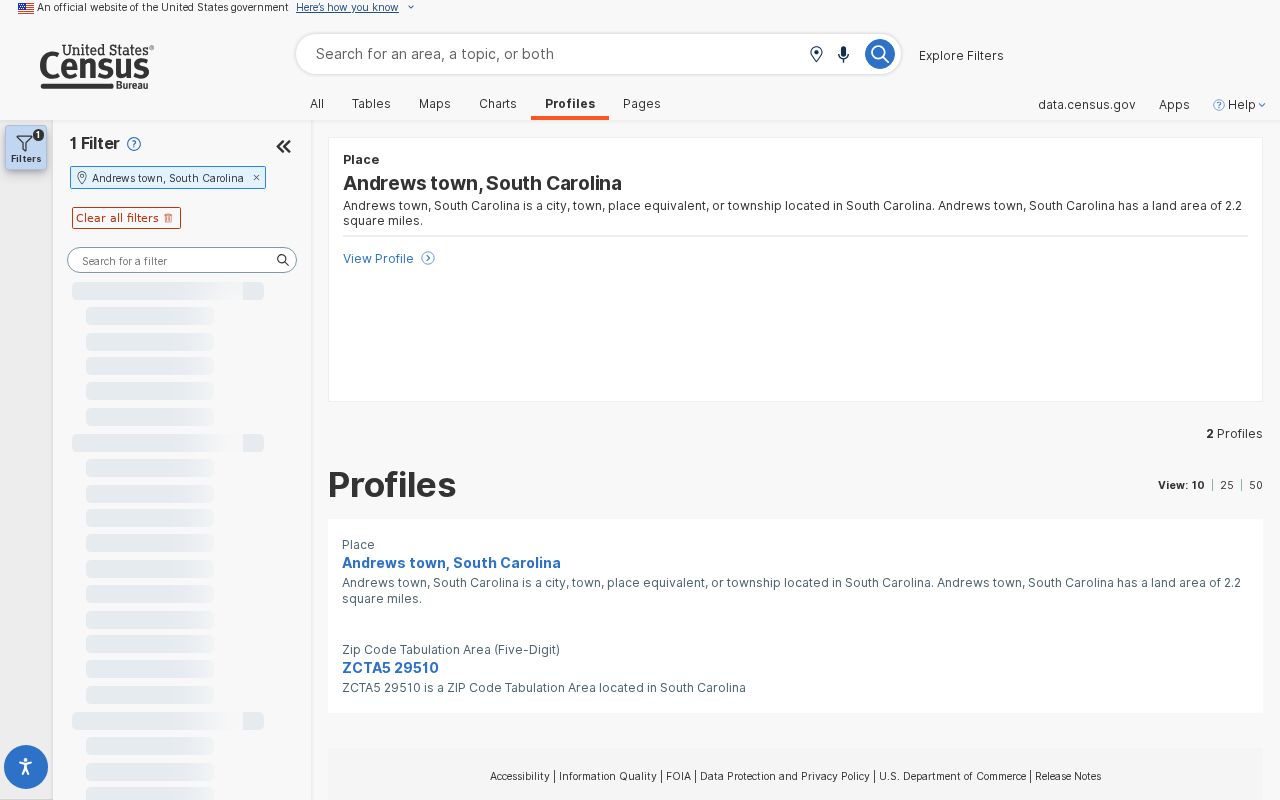The width and height of the screenshot is (1280, 800).
Task: Click the help question mark beside 1 Filter
Action: pos(134,144)
